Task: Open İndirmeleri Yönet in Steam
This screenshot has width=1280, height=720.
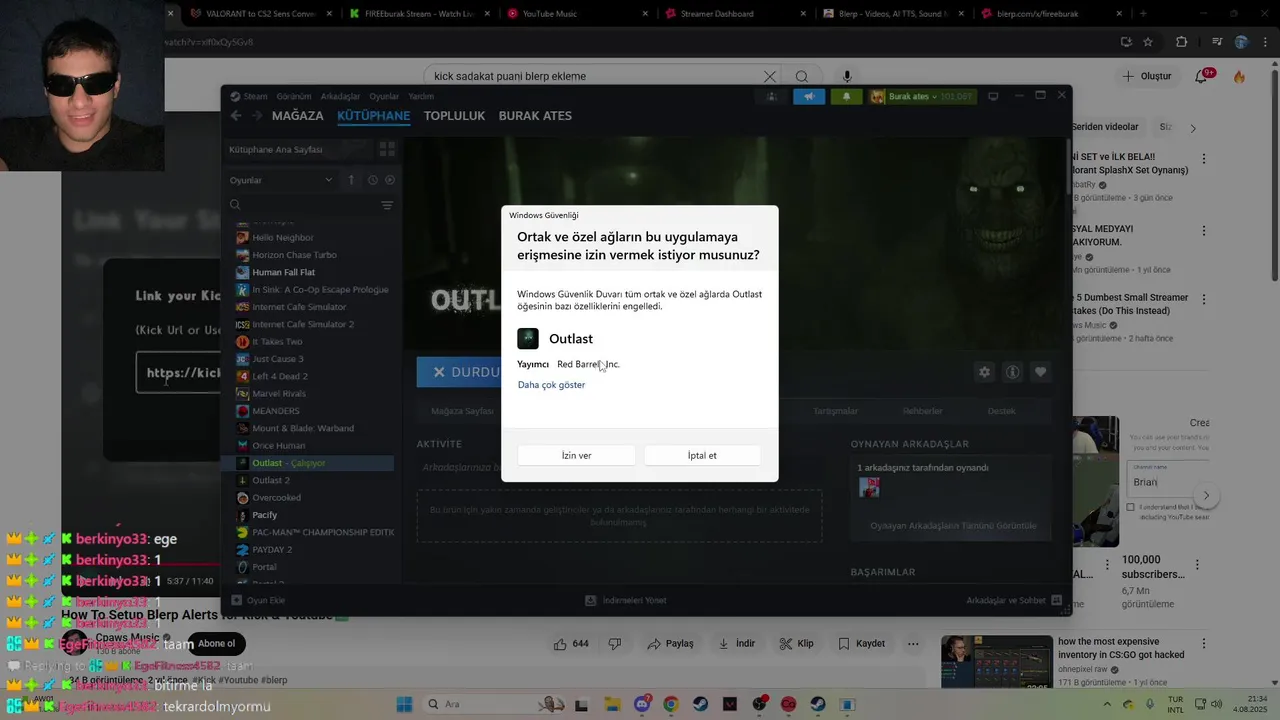Action: click(626, 600)
